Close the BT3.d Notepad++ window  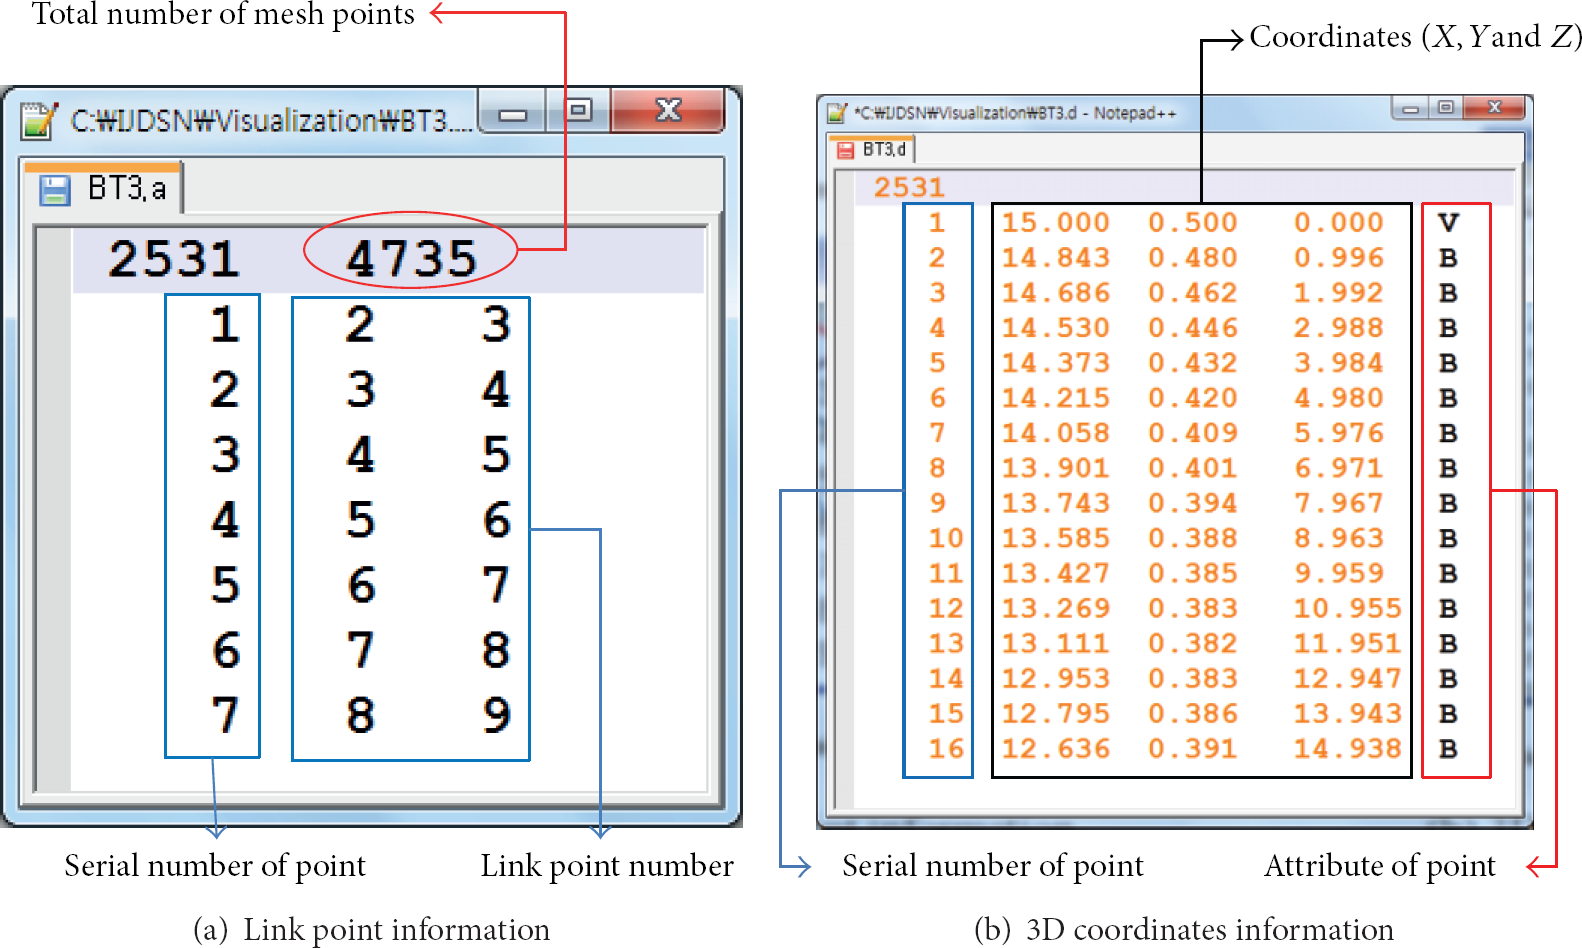click(1495, 107)
